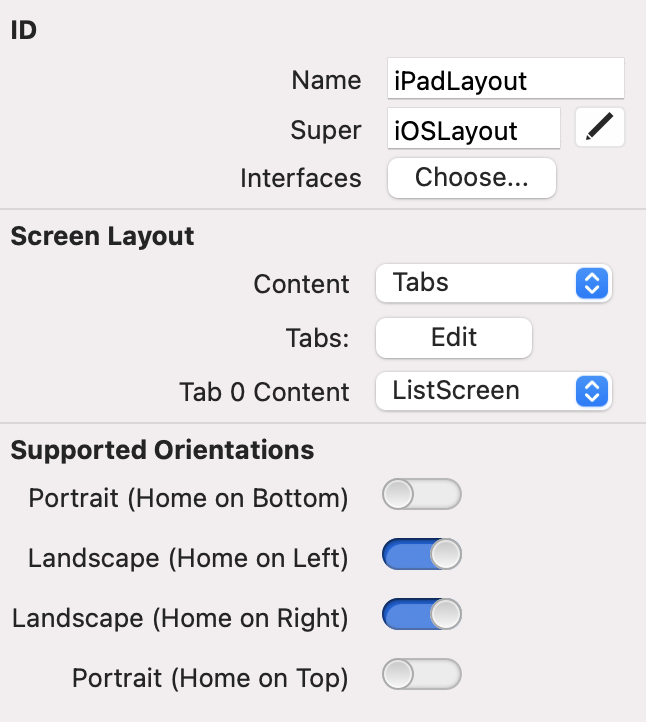
Task: Click the Tabs: label text
Action: pyautogui.click(x=319, y=338)
